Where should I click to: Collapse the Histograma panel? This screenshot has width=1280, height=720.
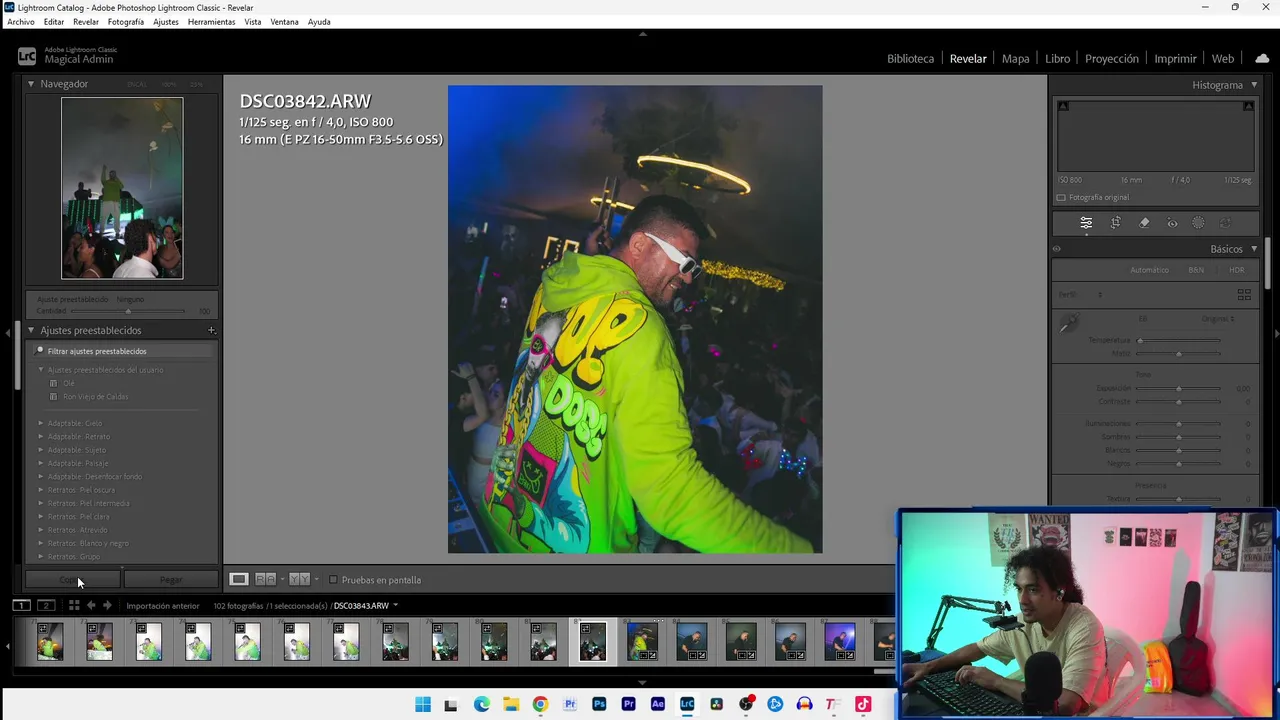(x=1254, y=85)
